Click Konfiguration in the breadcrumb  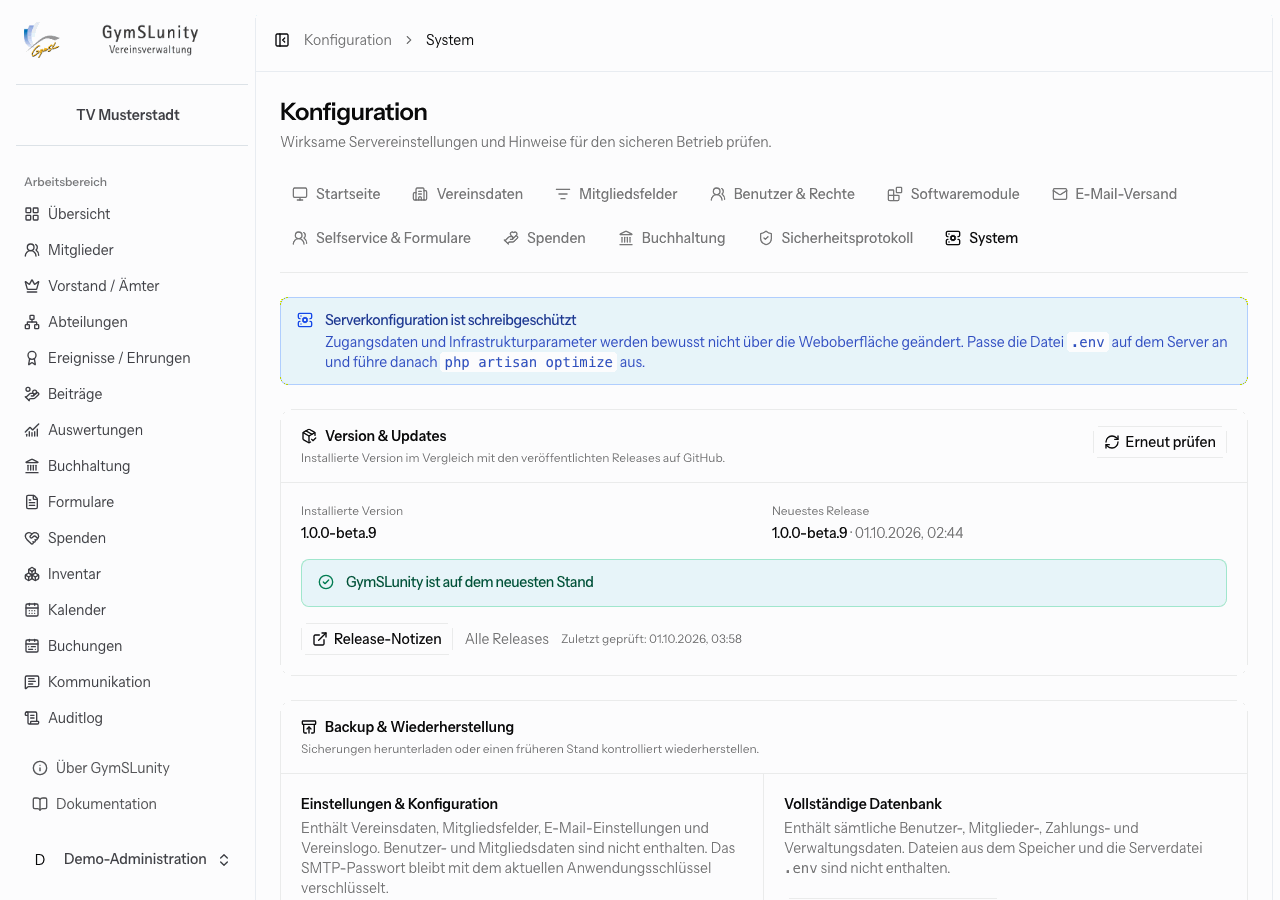[x=348, y=40]
